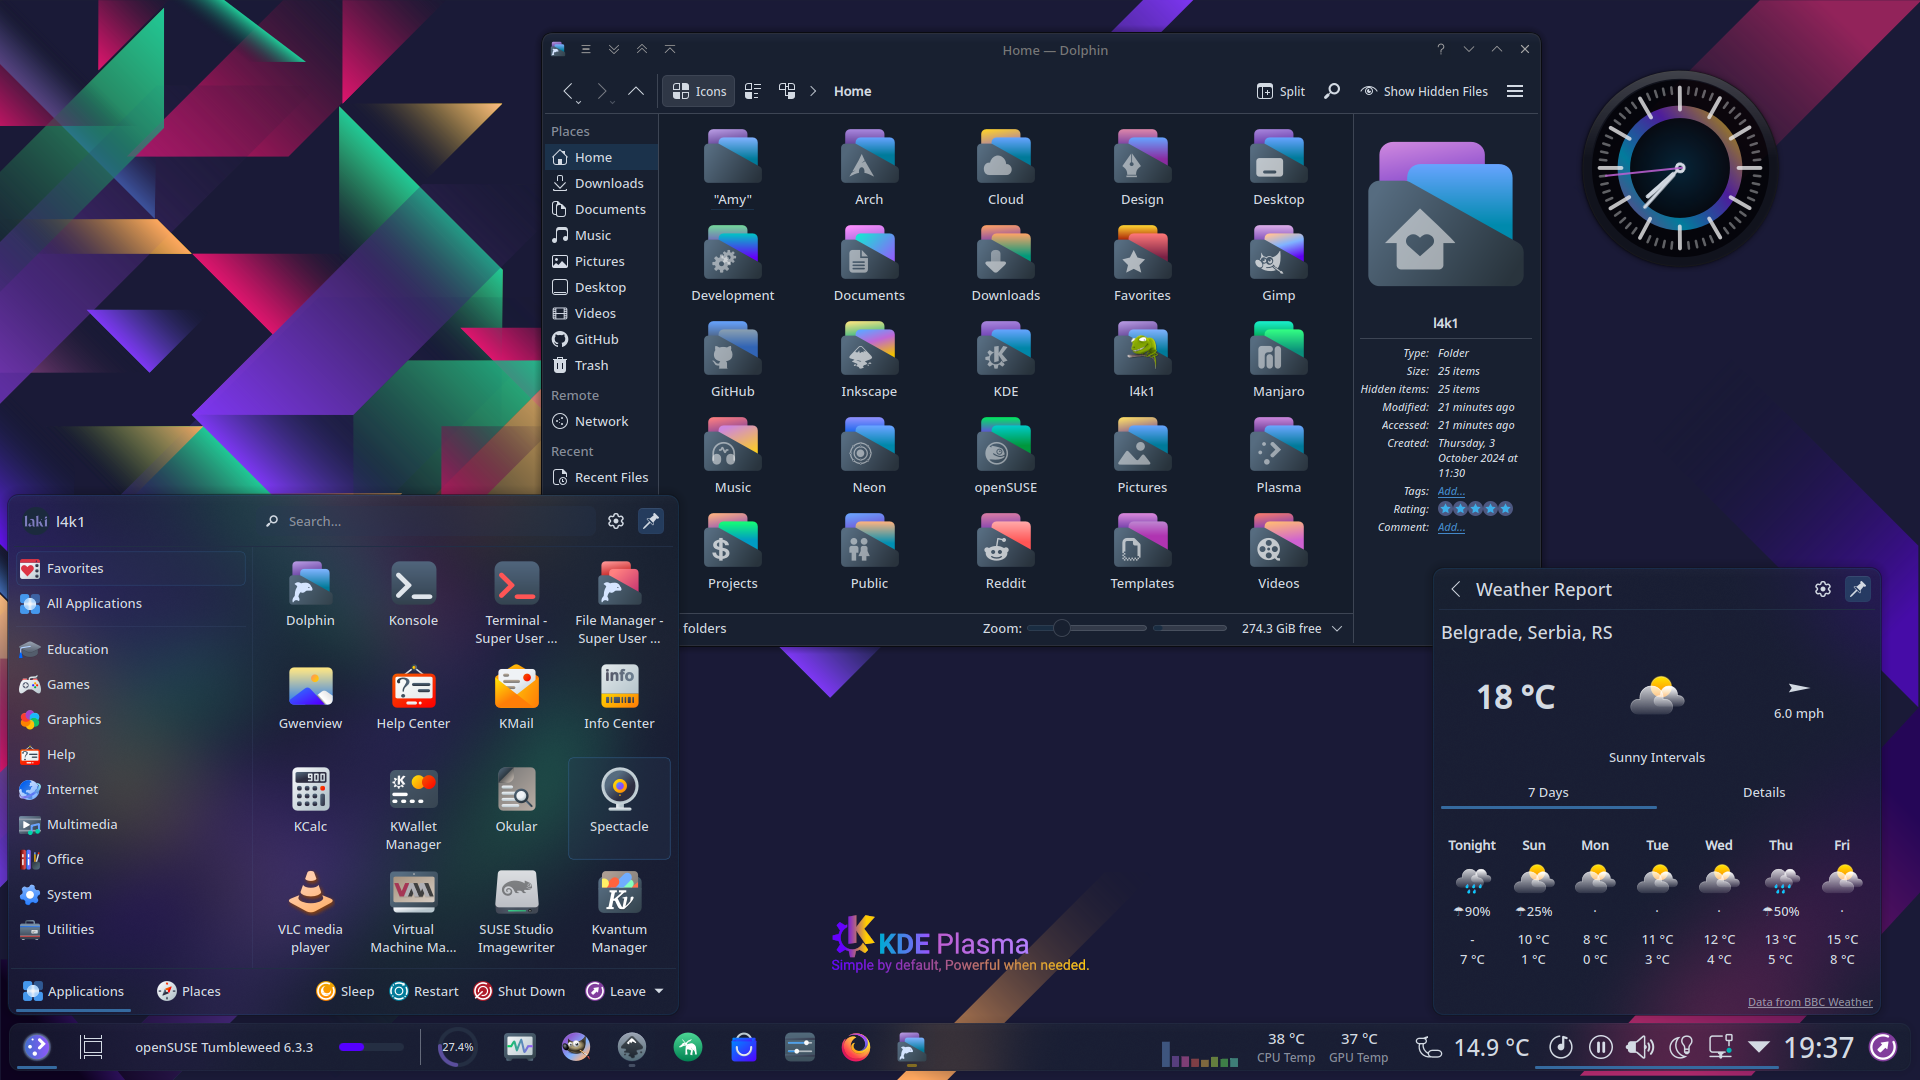Pin the application menu open

coord(651,521)
